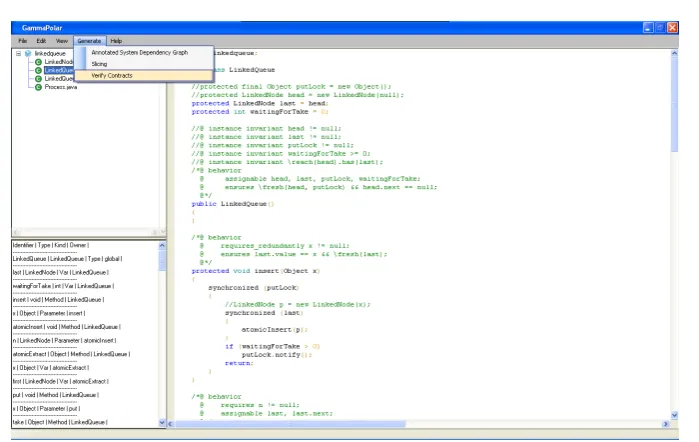This screenshot has width=699, height=442.
Task: Close the open Generate menu
Action: pyautogui.click(x=90, y=41)
